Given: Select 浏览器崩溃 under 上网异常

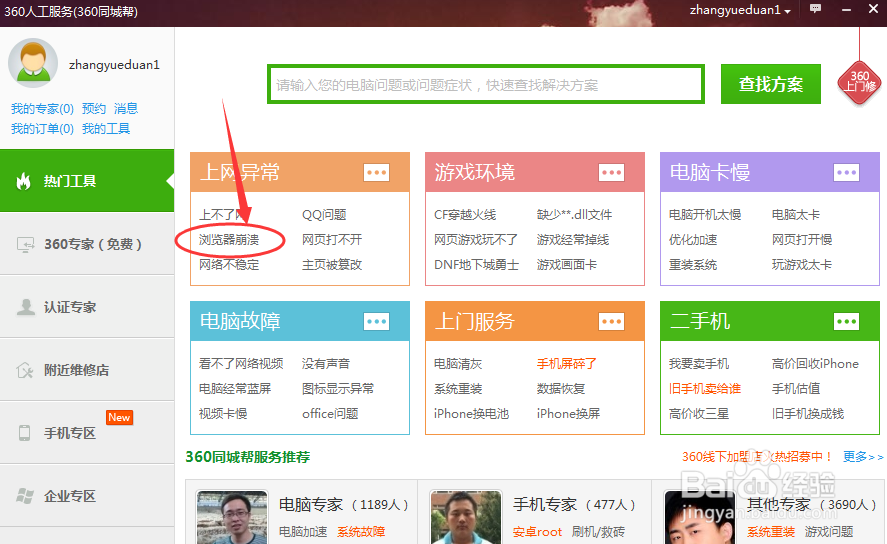Looking at the screenshot, I should (x=229, y=240).
